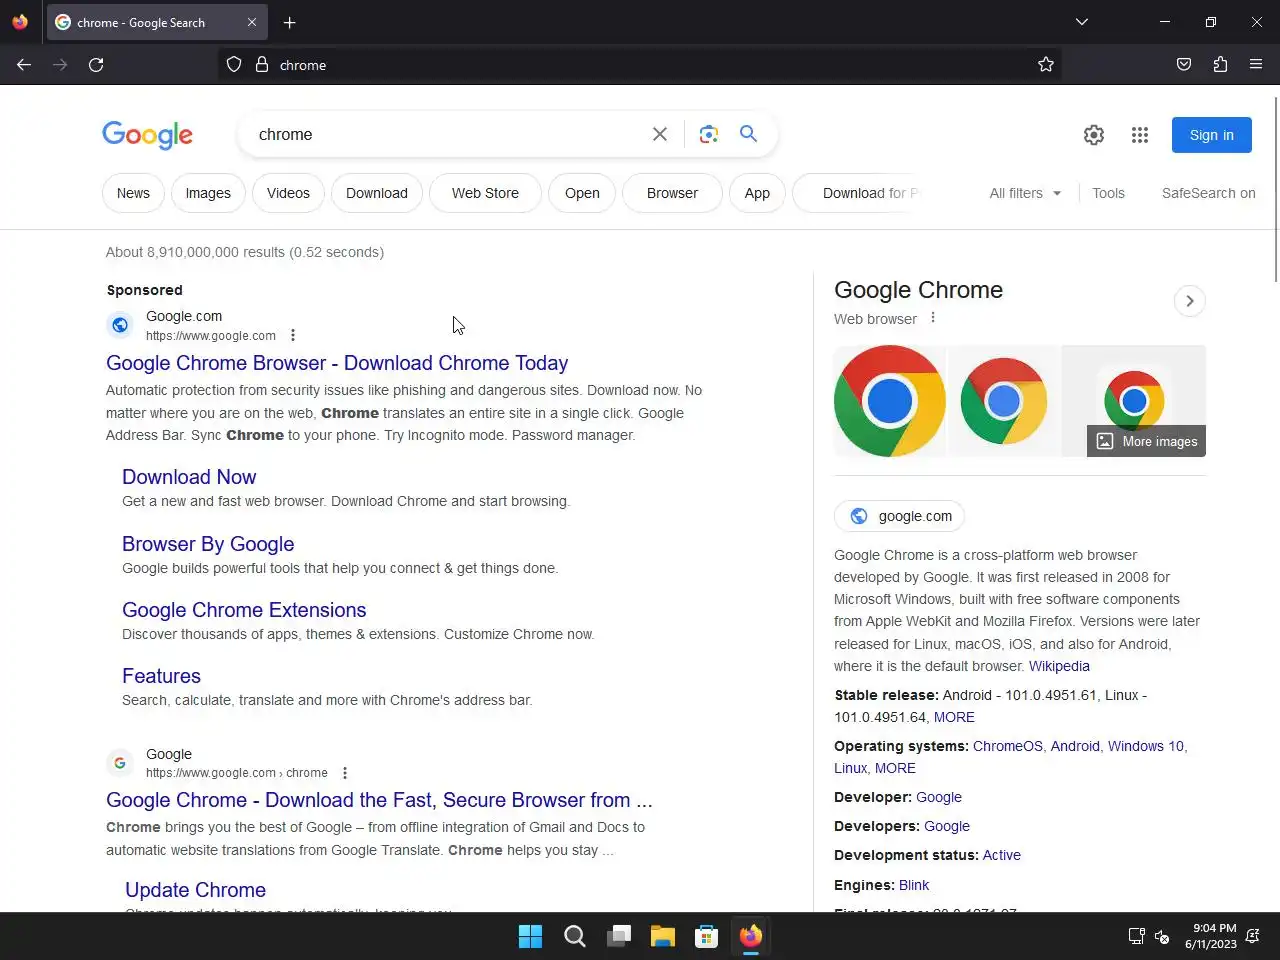Screen dimensions: 1280x960
Task: Open more options for sponsored Google.com result
Action: (x=292, y=336)
